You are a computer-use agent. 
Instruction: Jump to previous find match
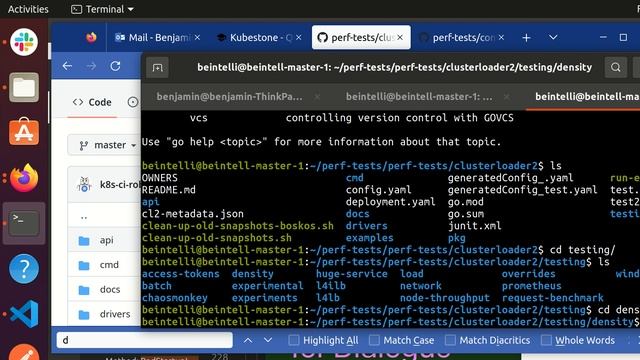click(248, 340)
